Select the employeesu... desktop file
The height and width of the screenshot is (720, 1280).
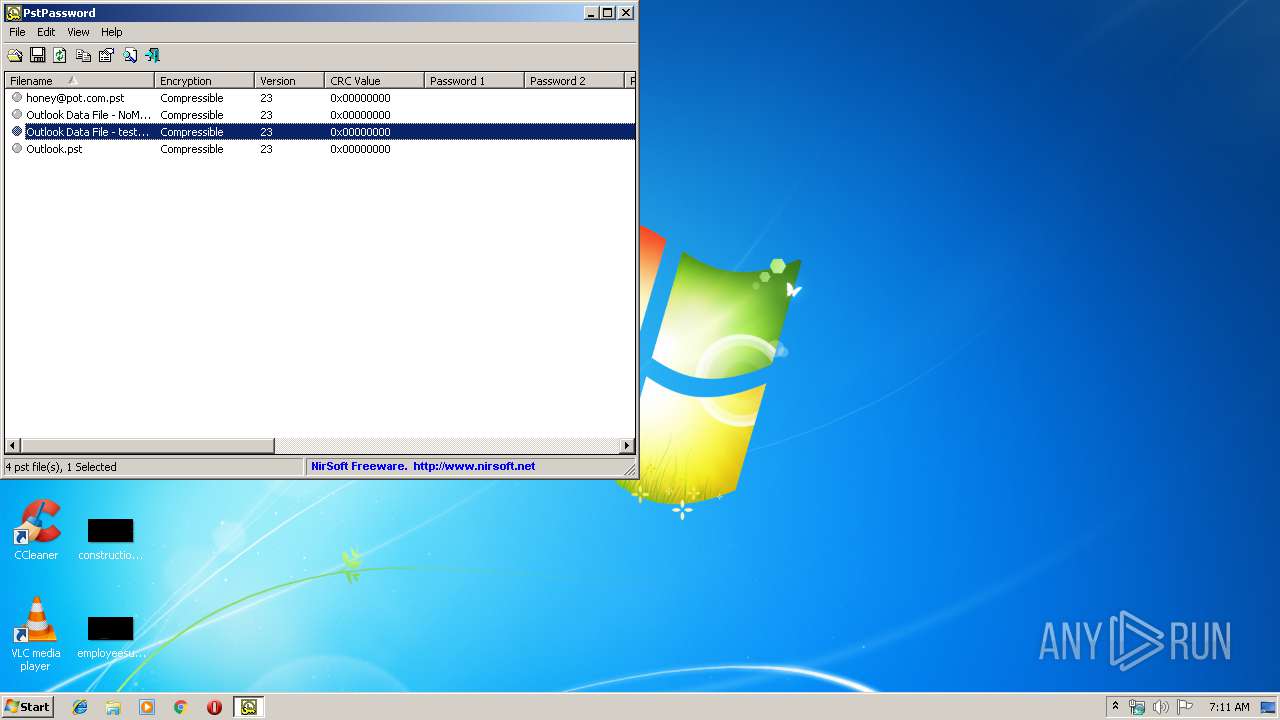click(110, 637)
